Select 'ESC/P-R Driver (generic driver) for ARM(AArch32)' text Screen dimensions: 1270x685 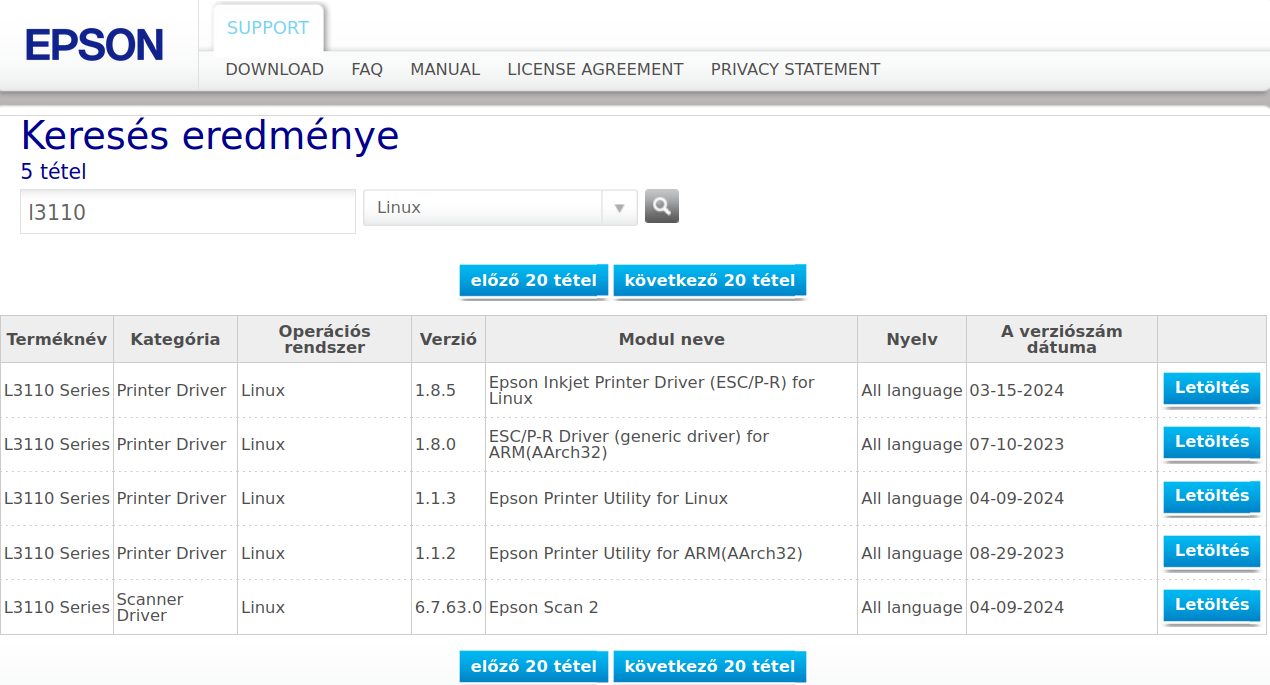pyautogui.click(x=629, y=444)
